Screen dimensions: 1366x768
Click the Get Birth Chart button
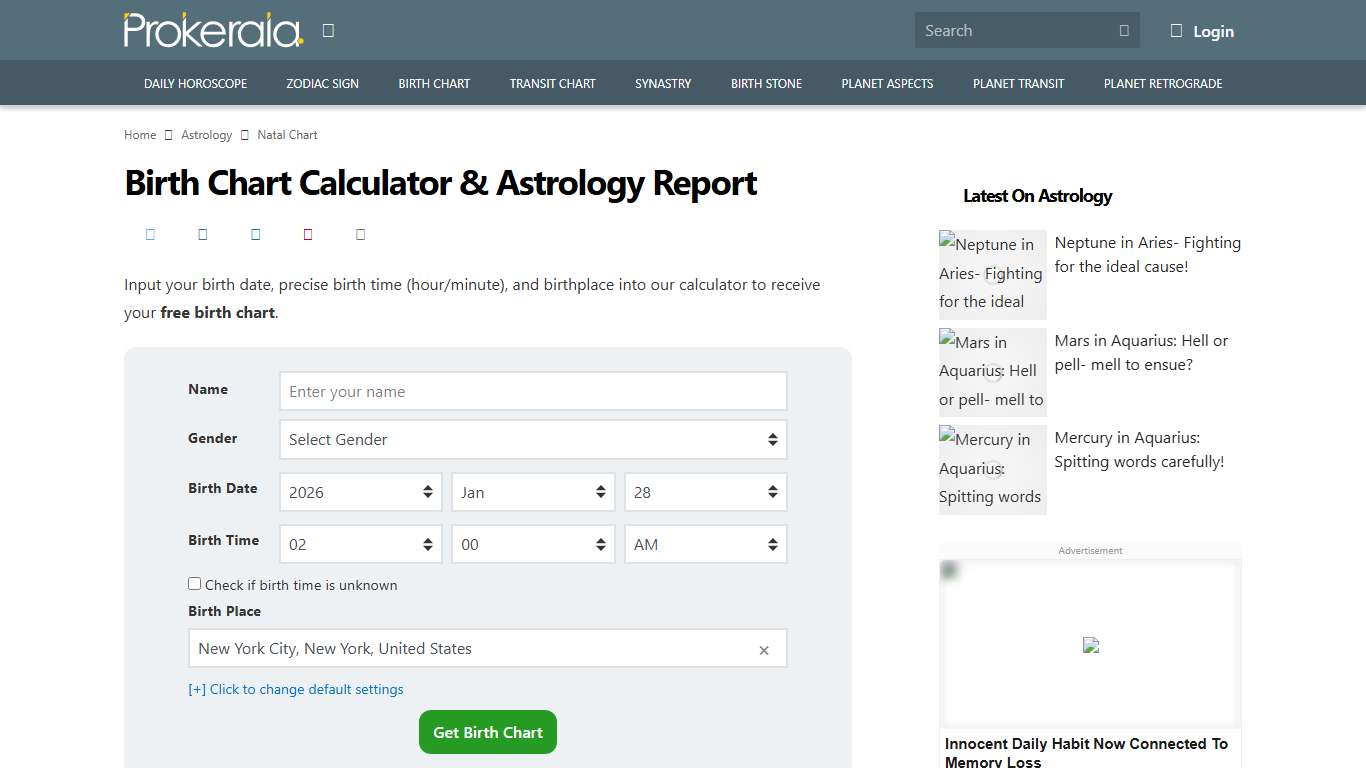click(x=487, y=731)
